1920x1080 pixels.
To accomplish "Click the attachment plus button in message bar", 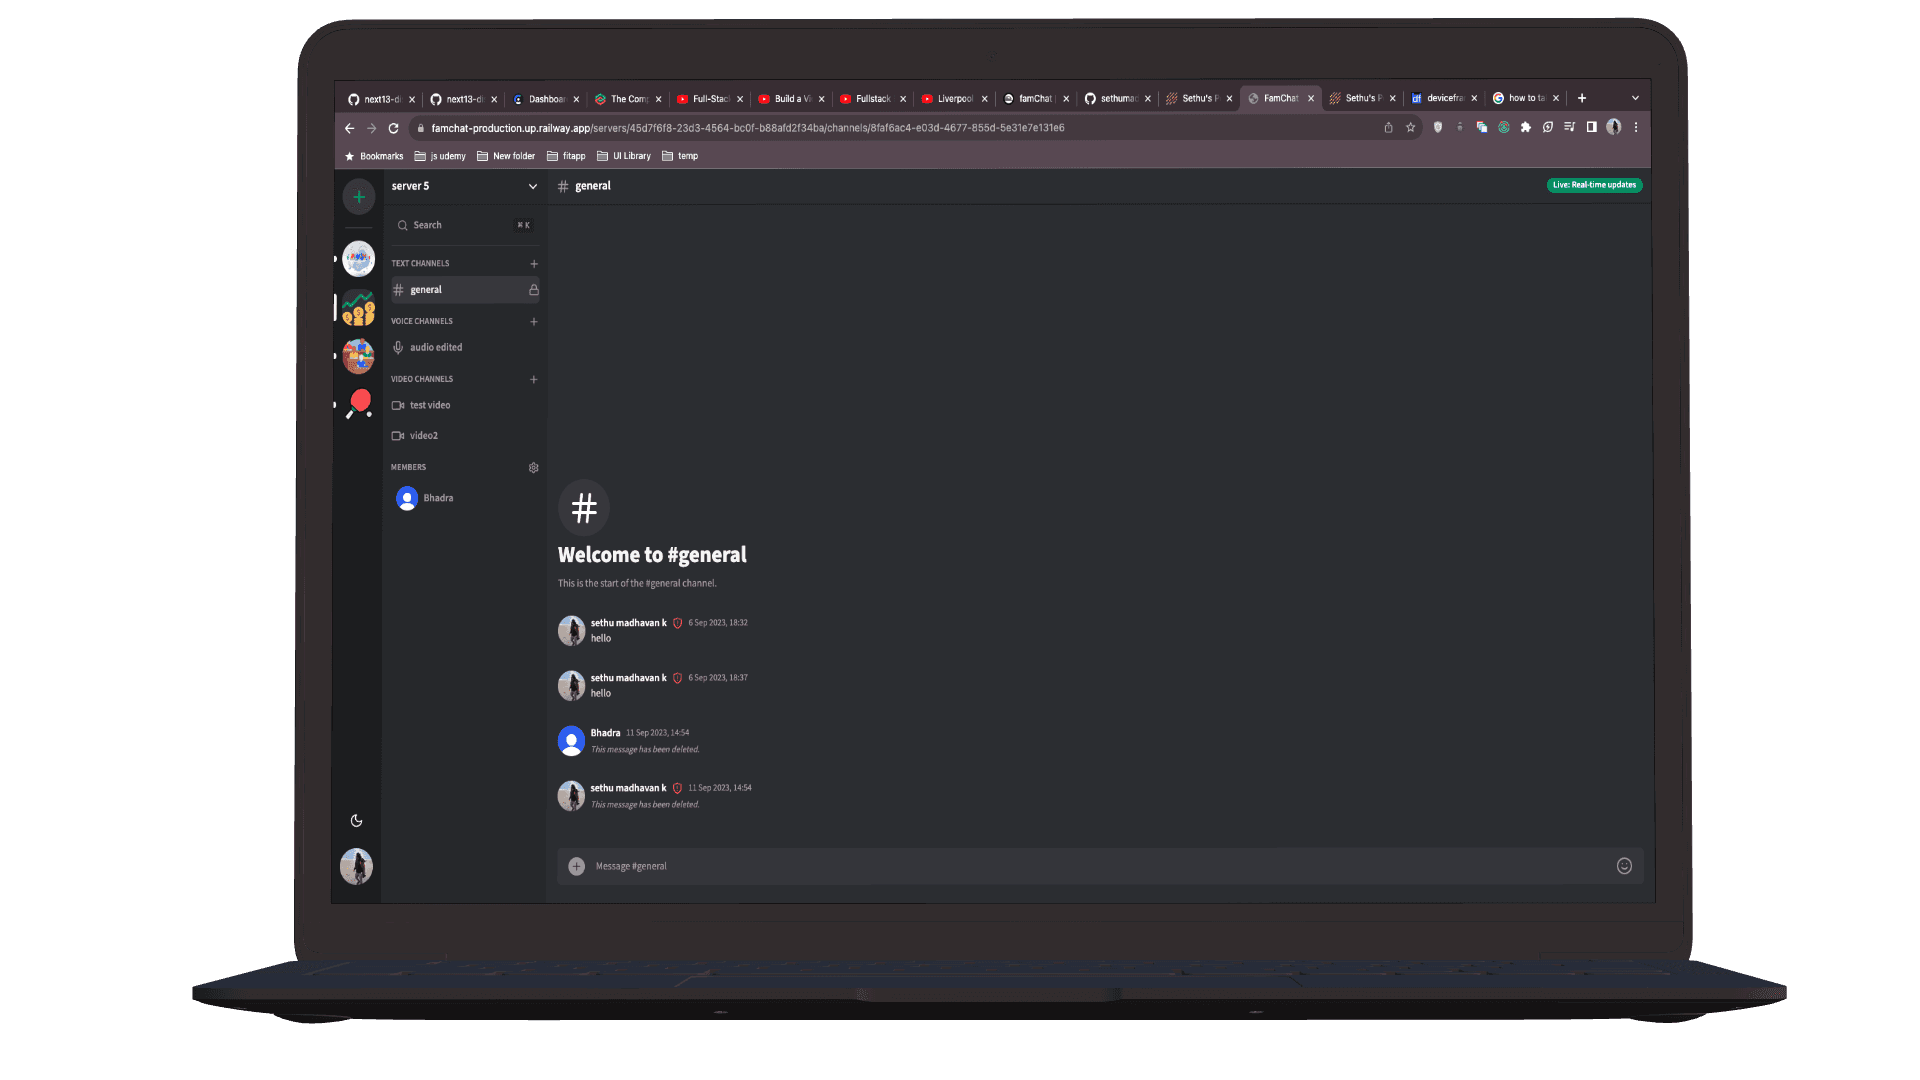I will (x=577, y=867).
